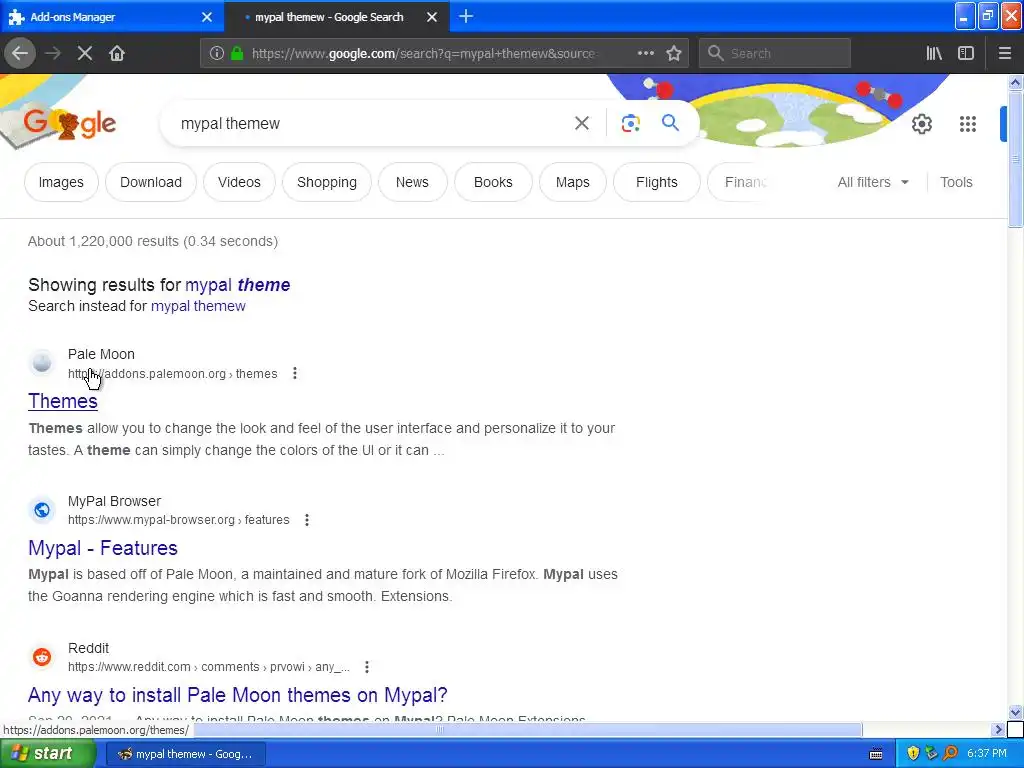Click the scrollbar down arrow
Viewport: 1024px width, 768px height.
click(x=1015, y=712)
